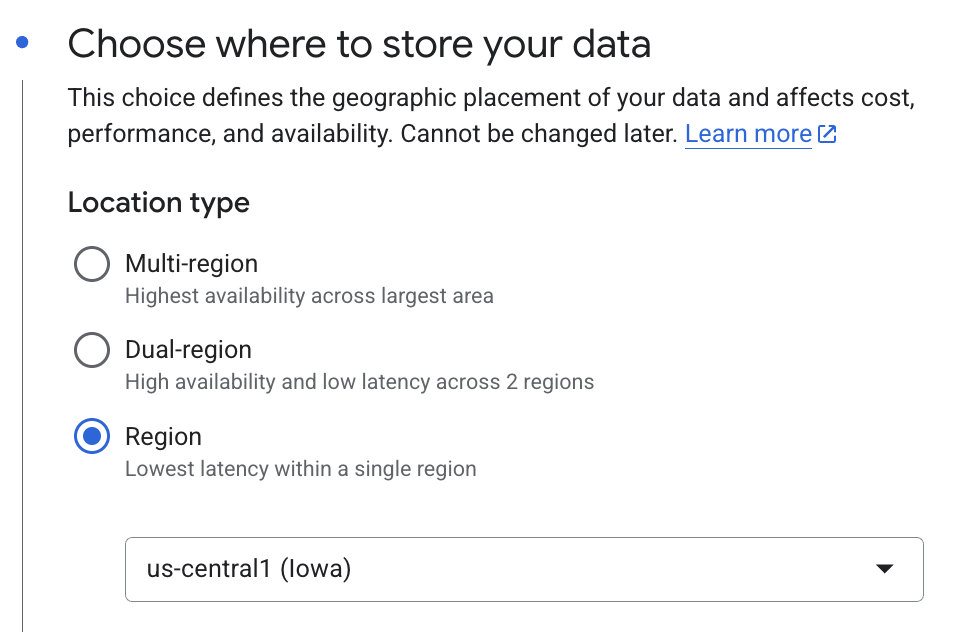Click the blue step bullet beside the heading

(x=22, y=43)
